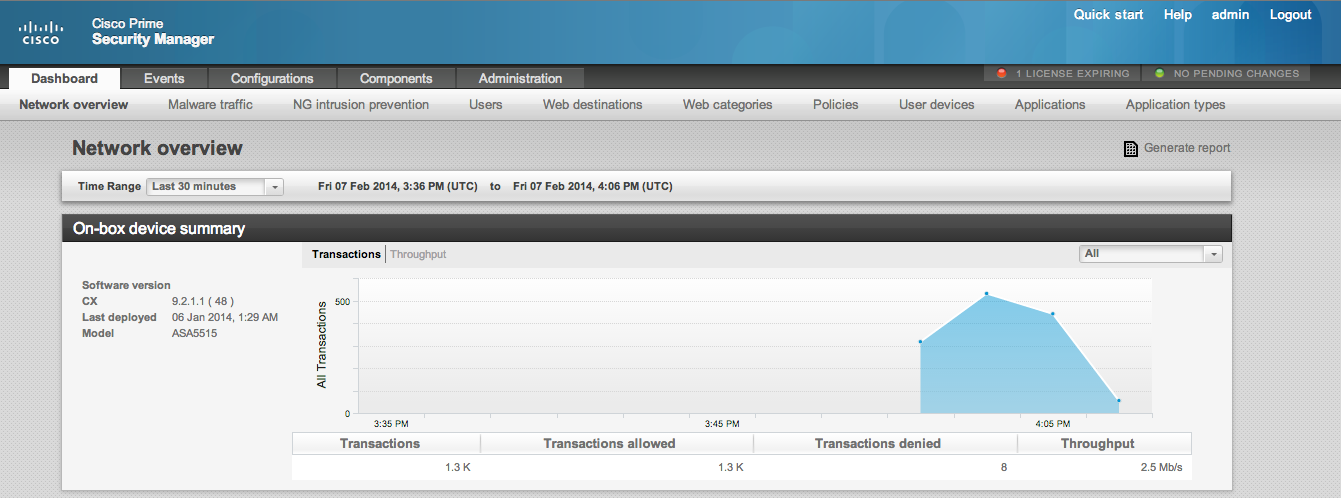Viewport: 1341px width, 498px height.
Task: Click the peak data point on chart
Action: [986, 294]
